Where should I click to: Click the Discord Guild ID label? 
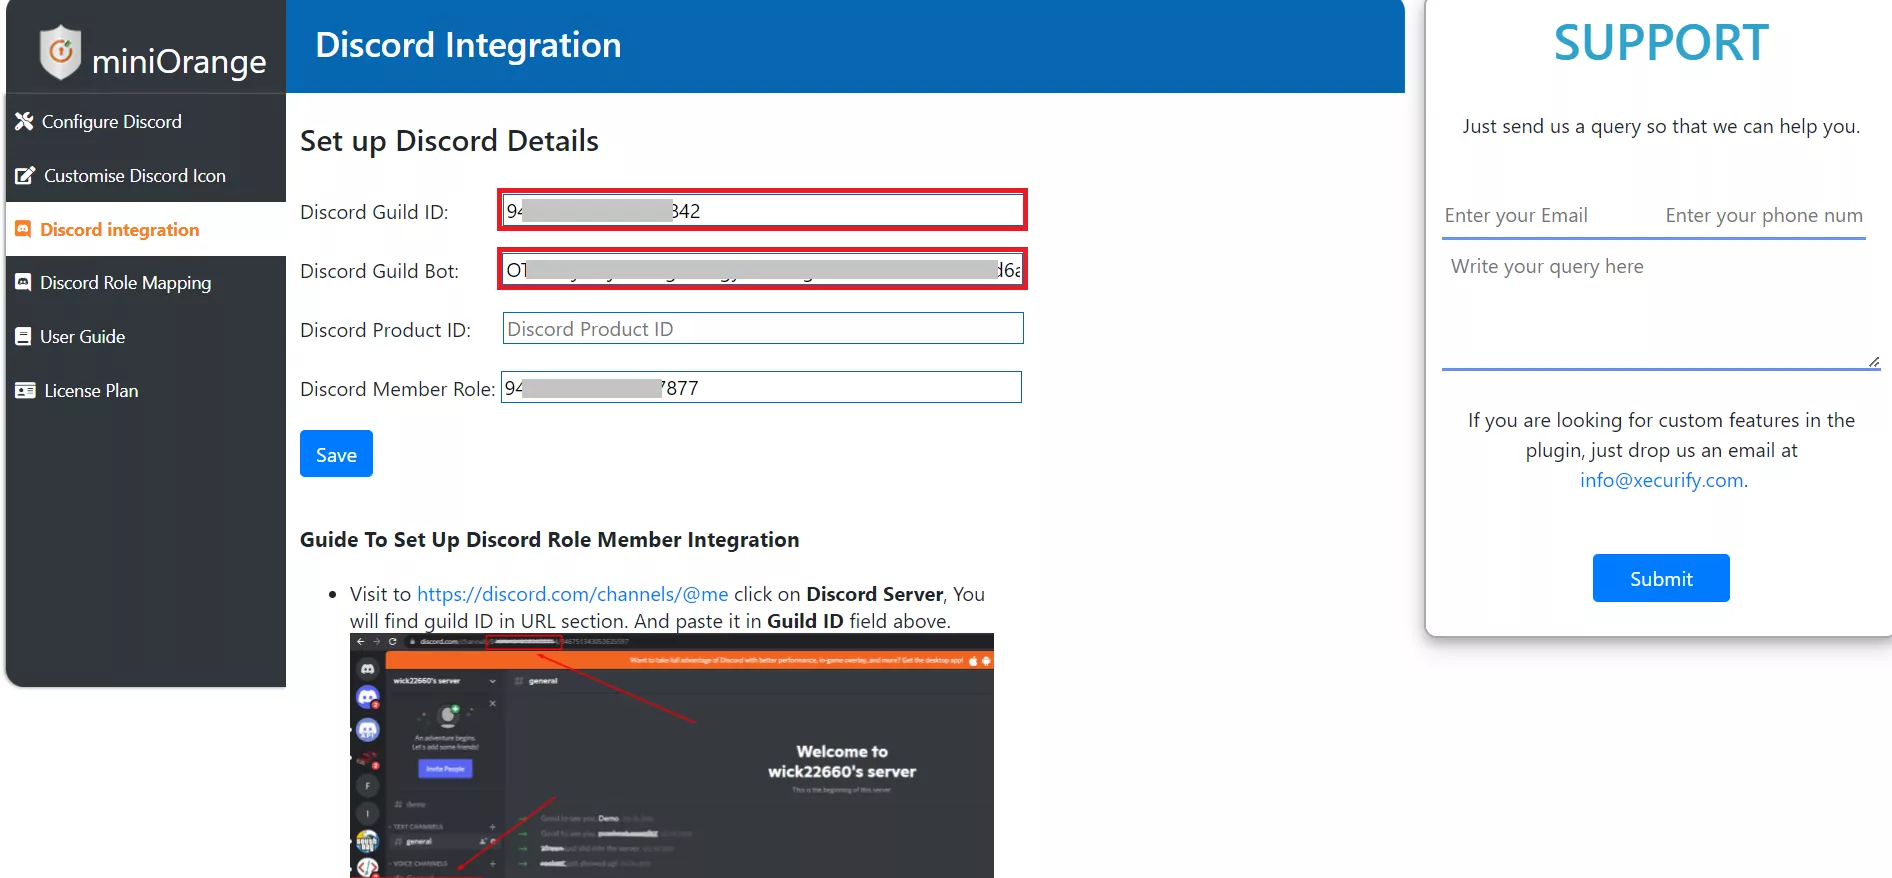tap(374, 212)
